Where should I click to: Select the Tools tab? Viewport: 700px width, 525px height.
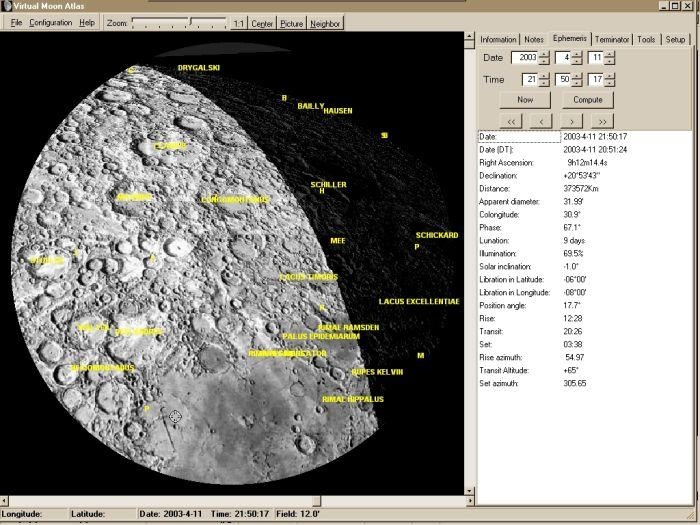647,40
